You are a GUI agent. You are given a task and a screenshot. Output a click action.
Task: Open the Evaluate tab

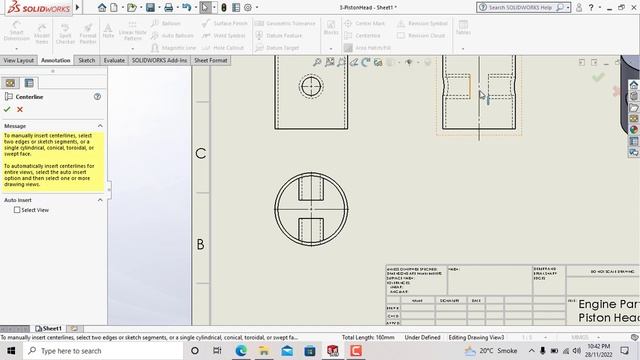114,60
